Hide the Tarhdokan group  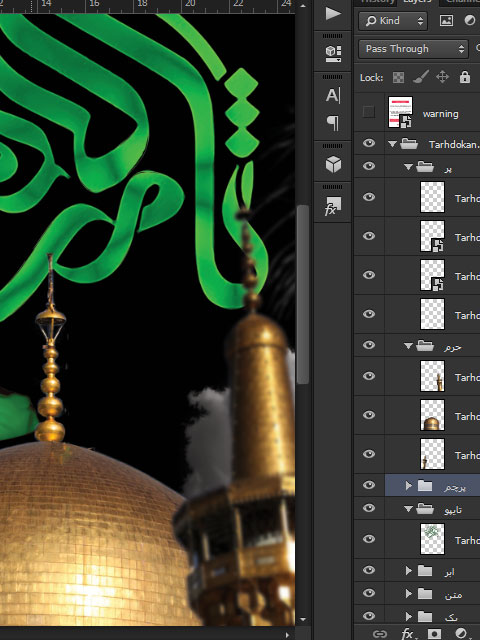pos(369,143)
